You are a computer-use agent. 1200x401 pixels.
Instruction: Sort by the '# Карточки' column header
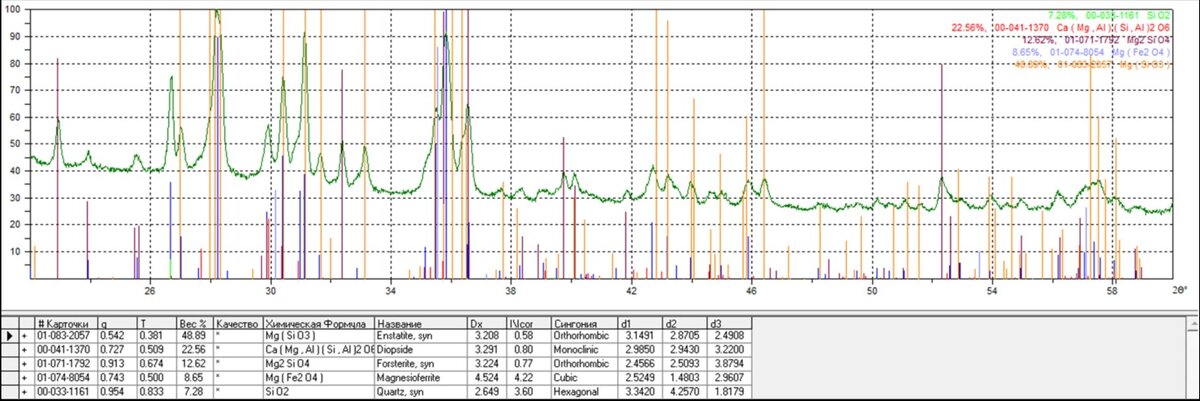(66, 325)
